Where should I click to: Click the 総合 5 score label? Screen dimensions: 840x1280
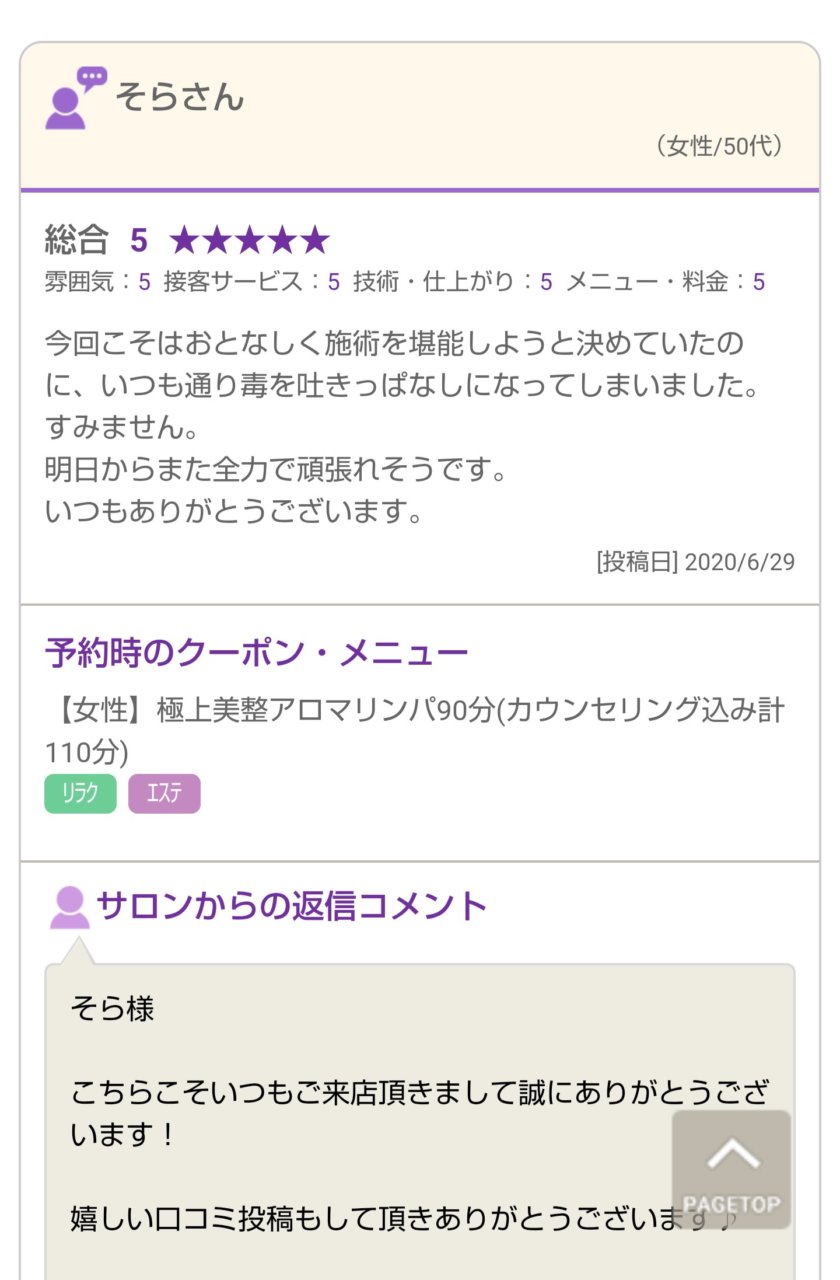pyautogui.click(x=96, y=240)
